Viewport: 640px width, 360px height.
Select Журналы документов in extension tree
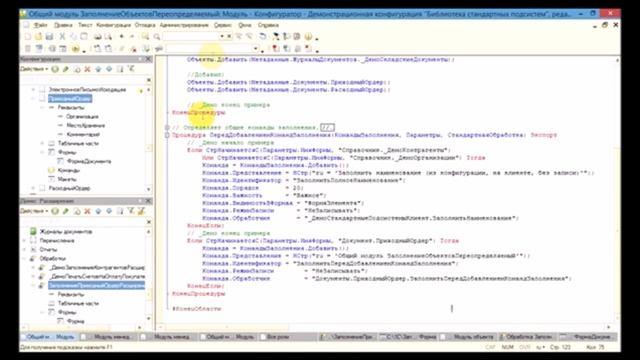[66, 231]
